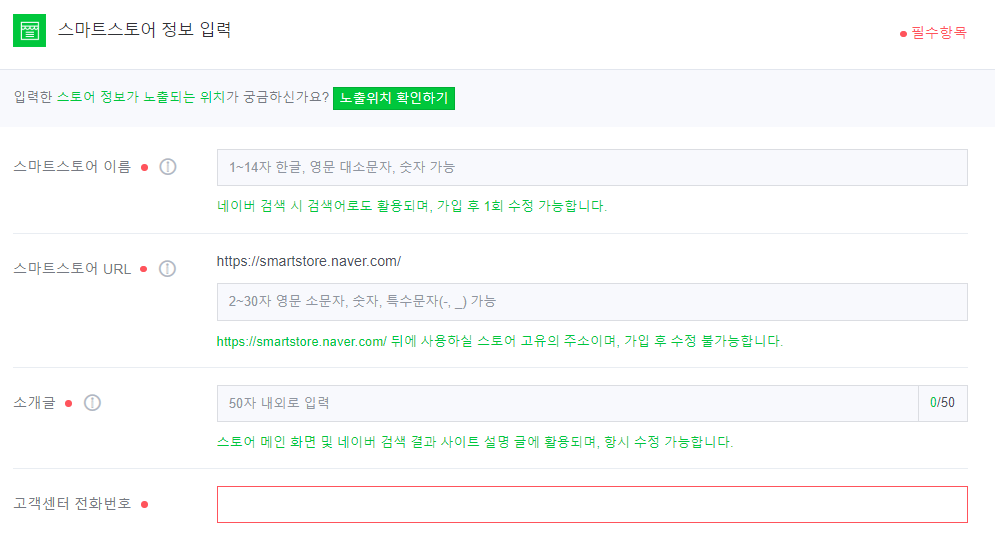Click the 고객센터 전화번호 label

(72, 504)
